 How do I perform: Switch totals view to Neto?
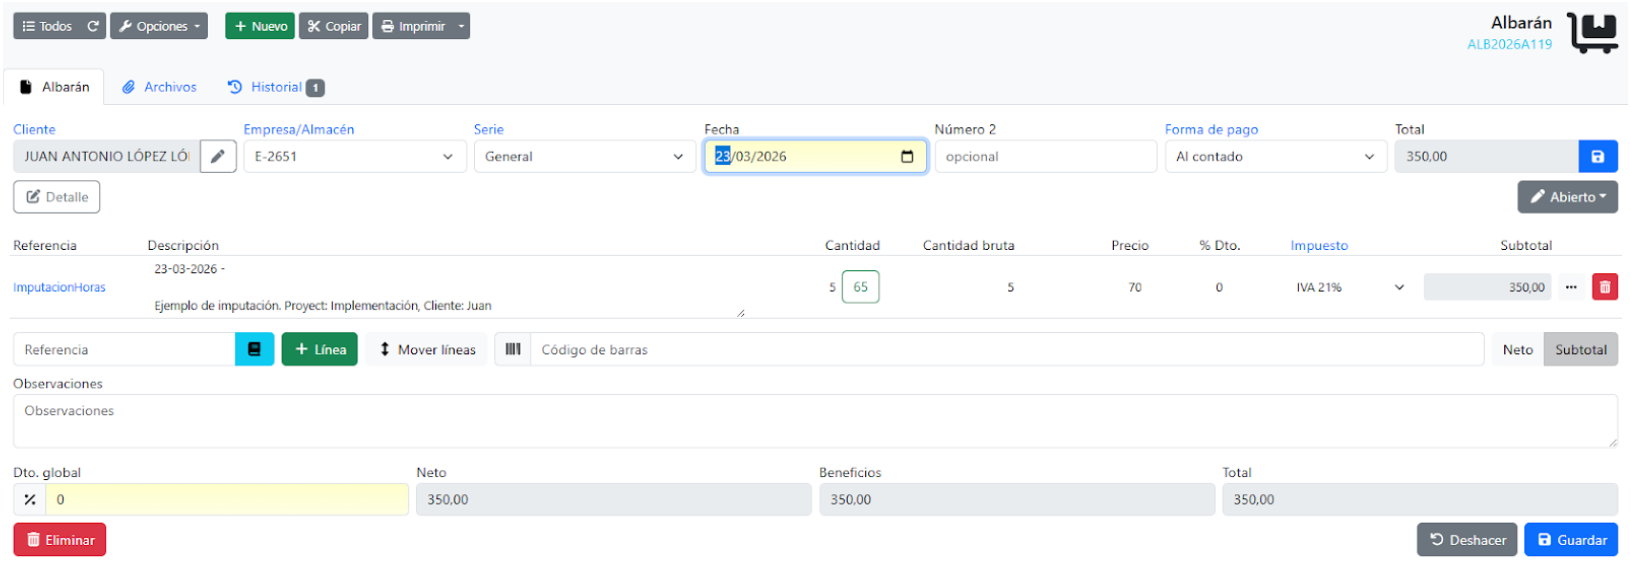(1517, 350)
